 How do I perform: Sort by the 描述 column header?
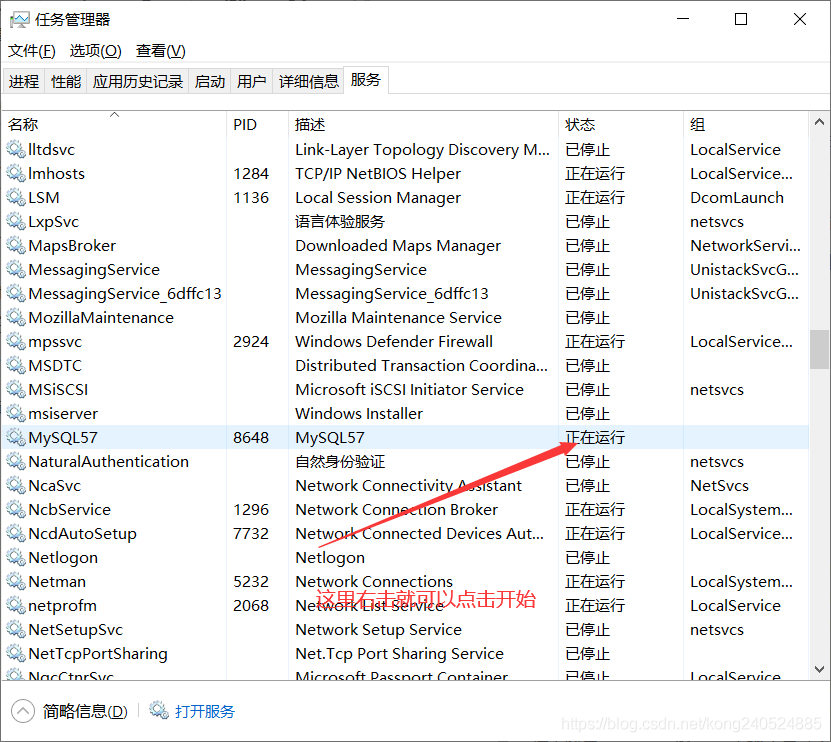coord(423,125)
